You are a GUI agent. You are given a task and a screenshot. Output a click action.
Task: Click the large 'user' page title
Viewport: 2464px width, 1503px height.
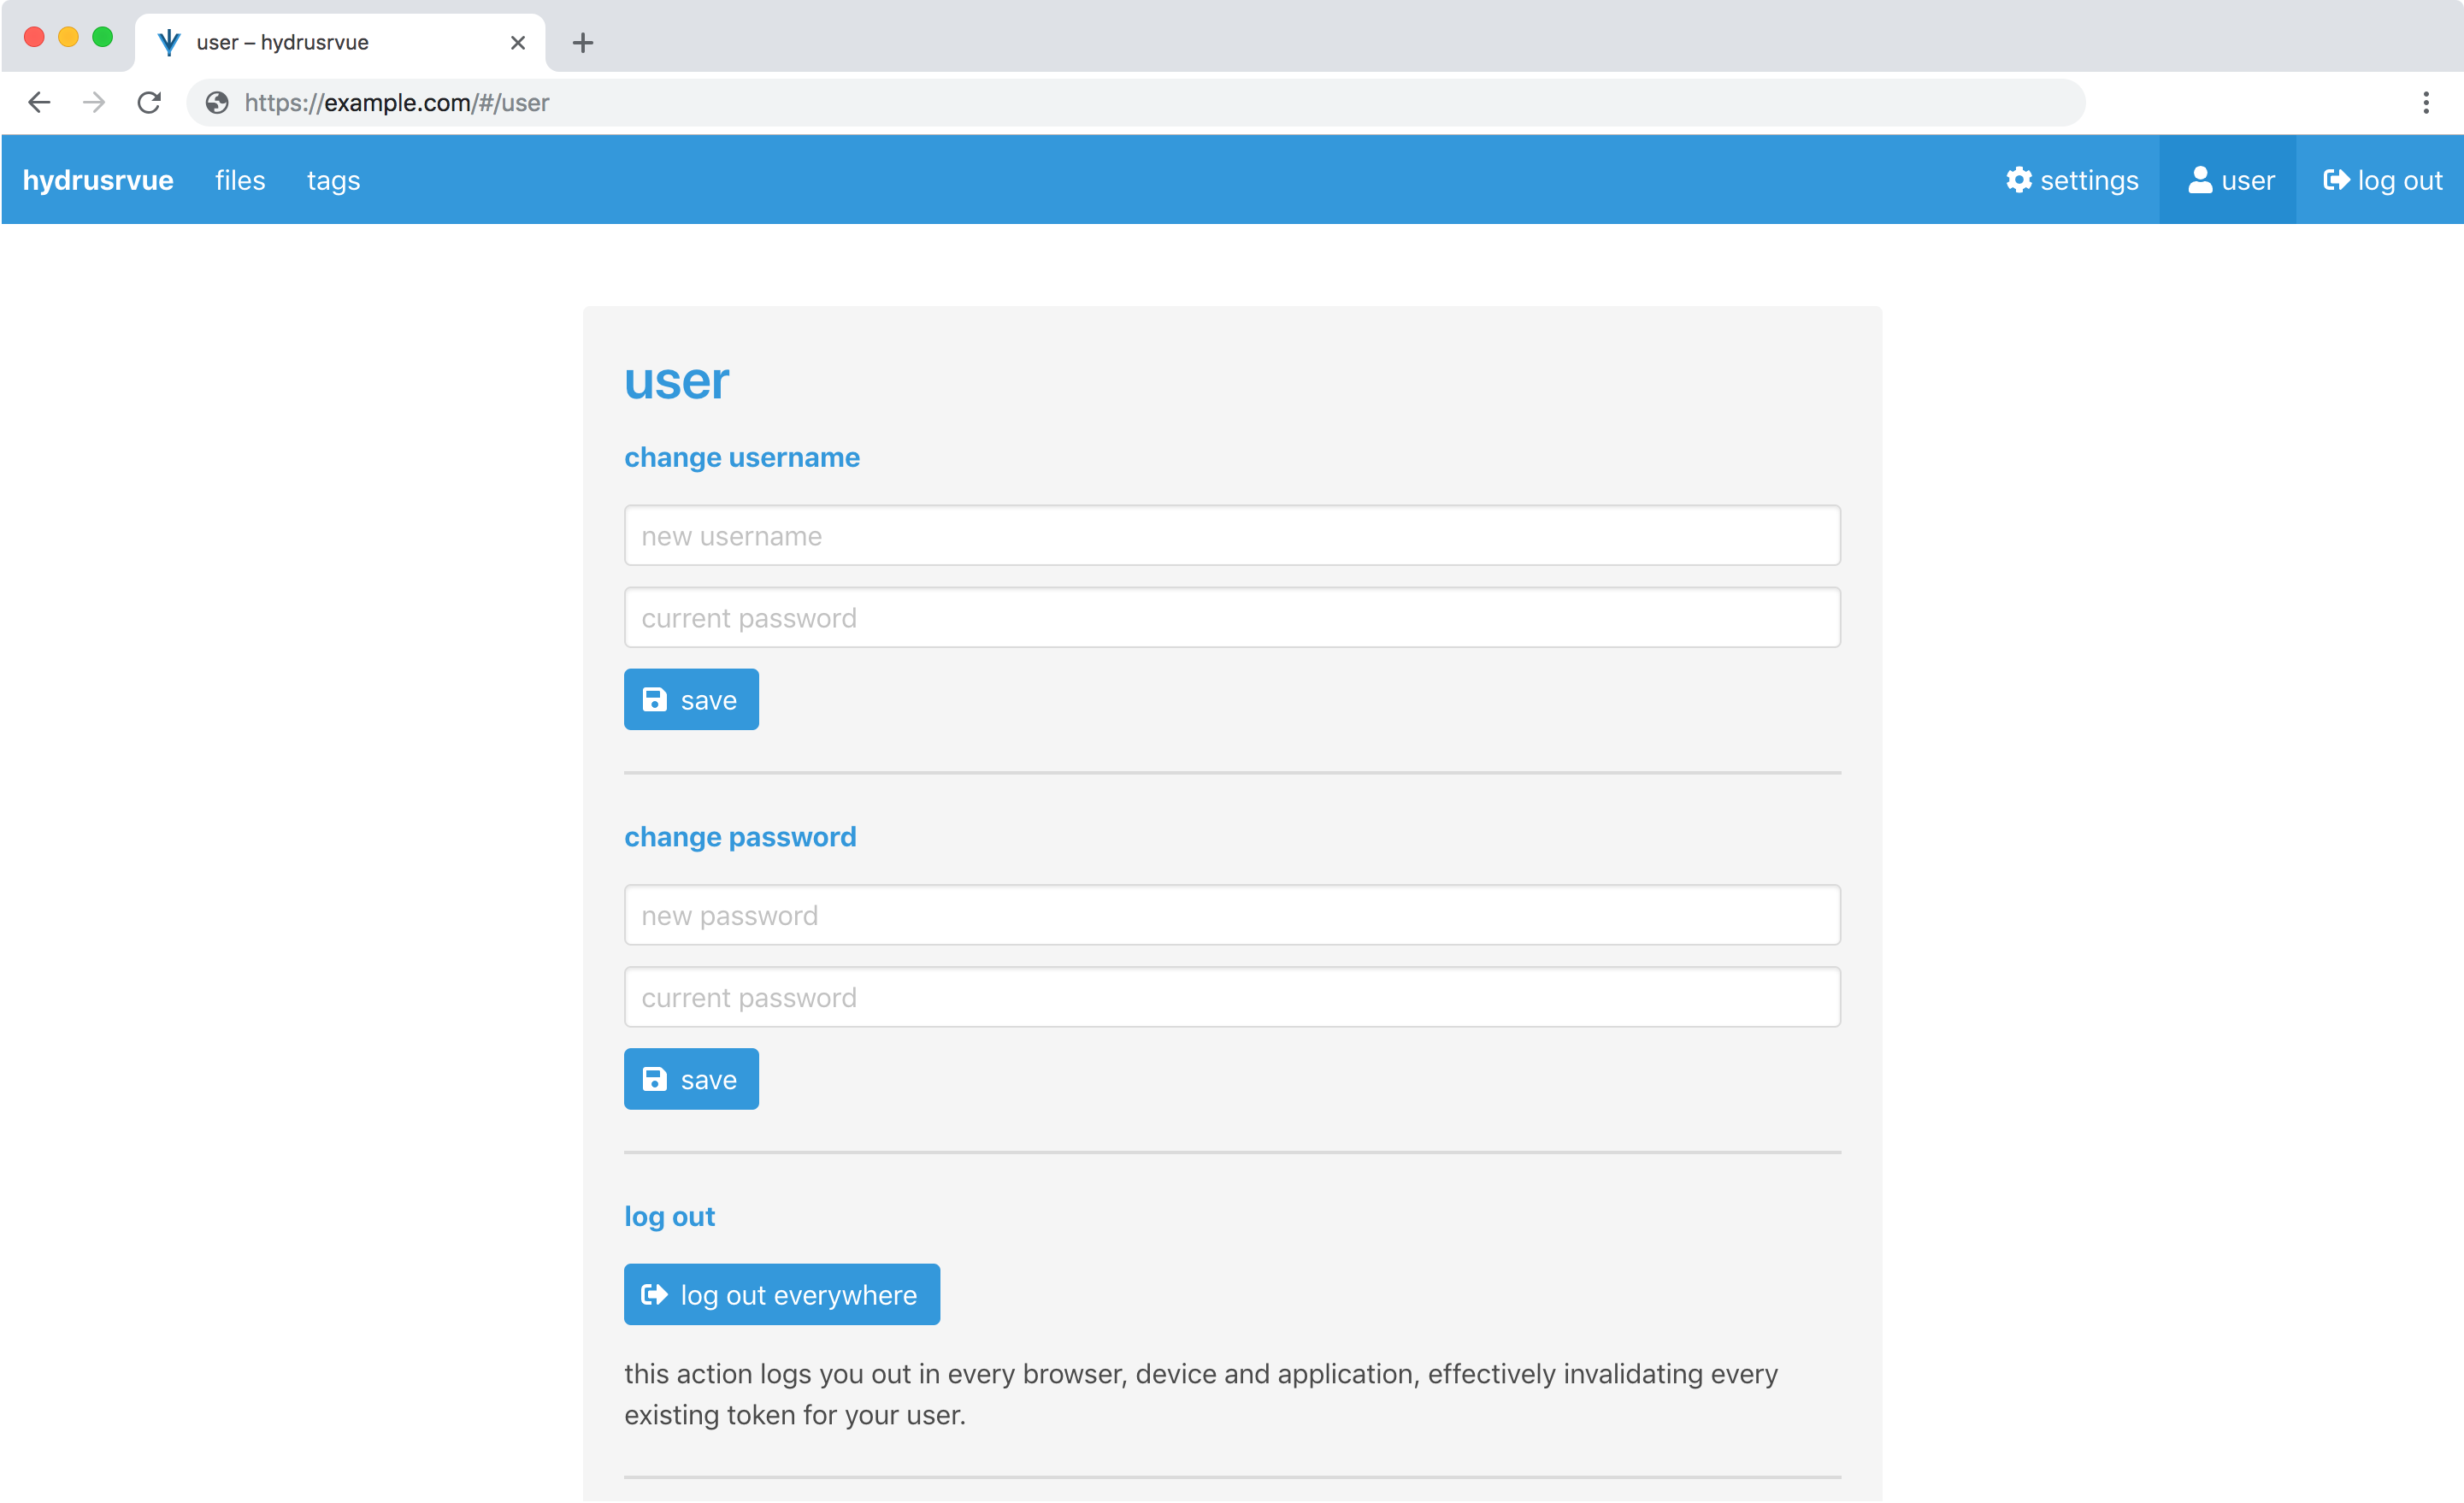[677, 381]
